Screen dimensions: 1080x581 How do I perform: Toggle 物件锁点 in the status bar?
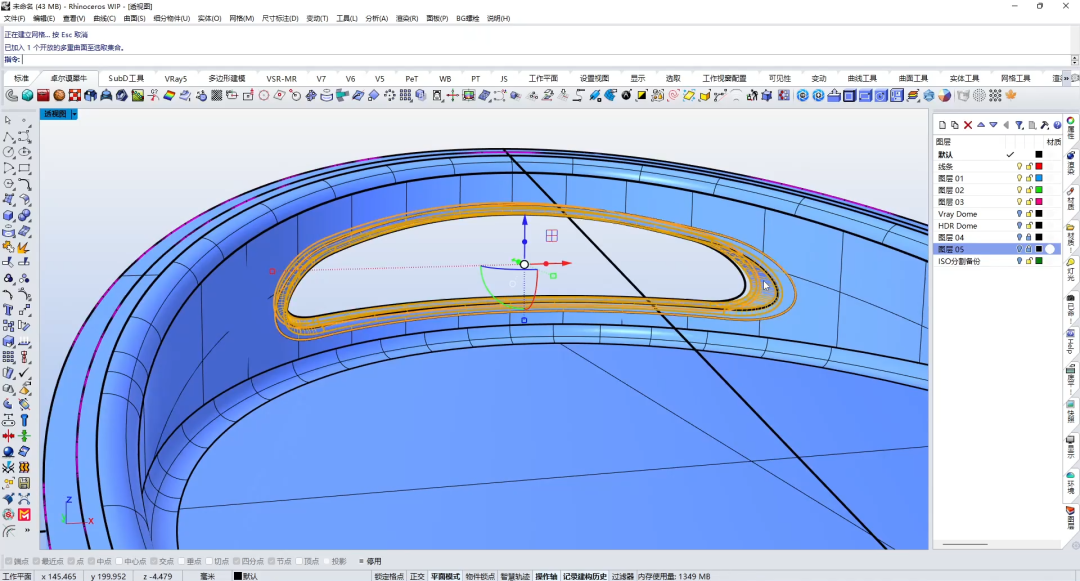[x=480, y=576]
